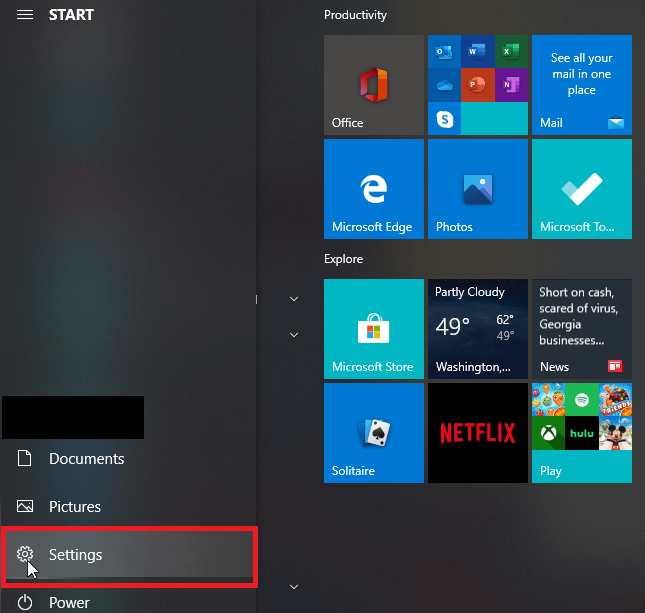Launch Microsoft Edge tile

click(374, 189)
